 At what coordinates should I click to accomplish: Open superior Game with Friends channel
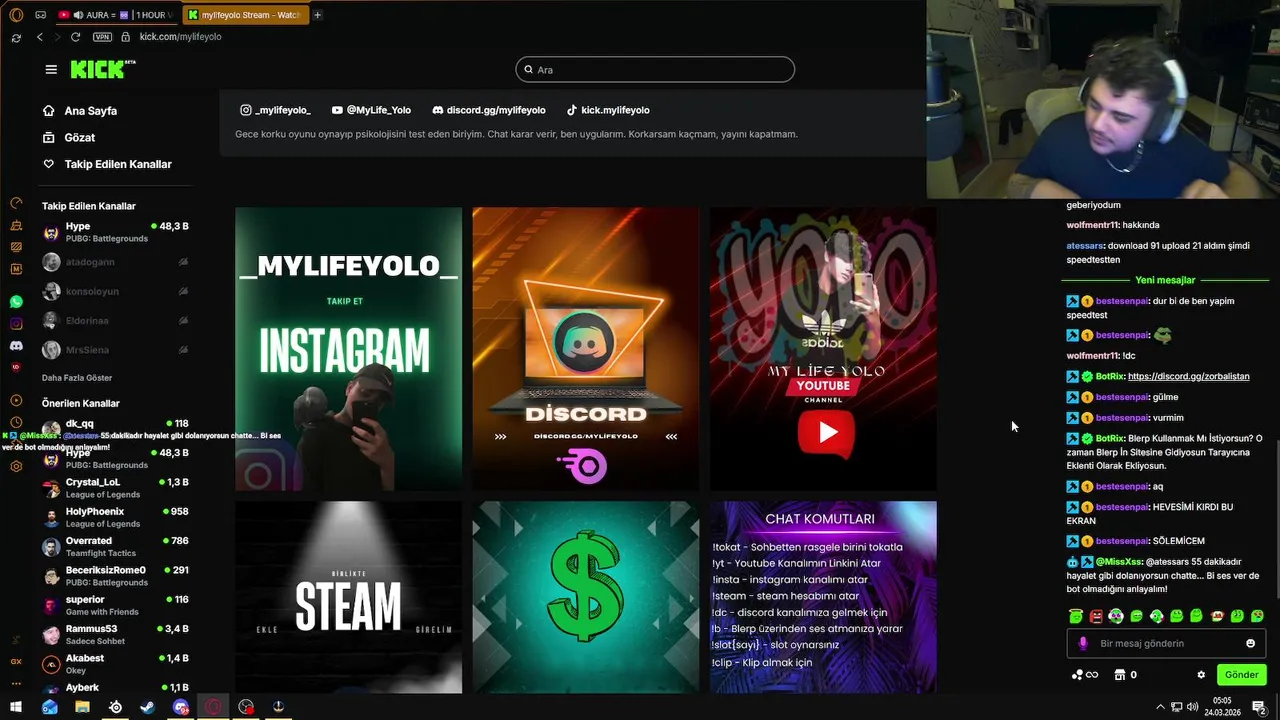115,605
